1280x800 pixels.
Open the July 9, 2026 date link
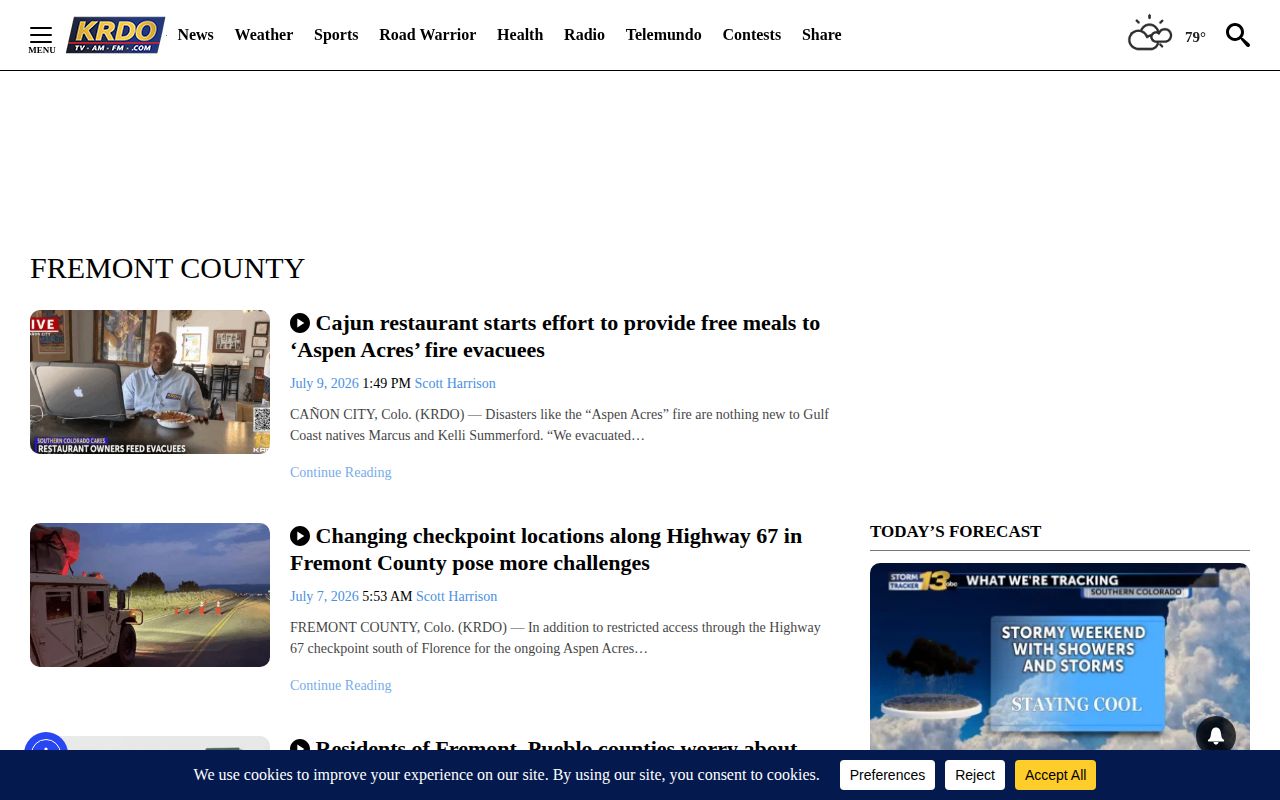coord(324,383)
